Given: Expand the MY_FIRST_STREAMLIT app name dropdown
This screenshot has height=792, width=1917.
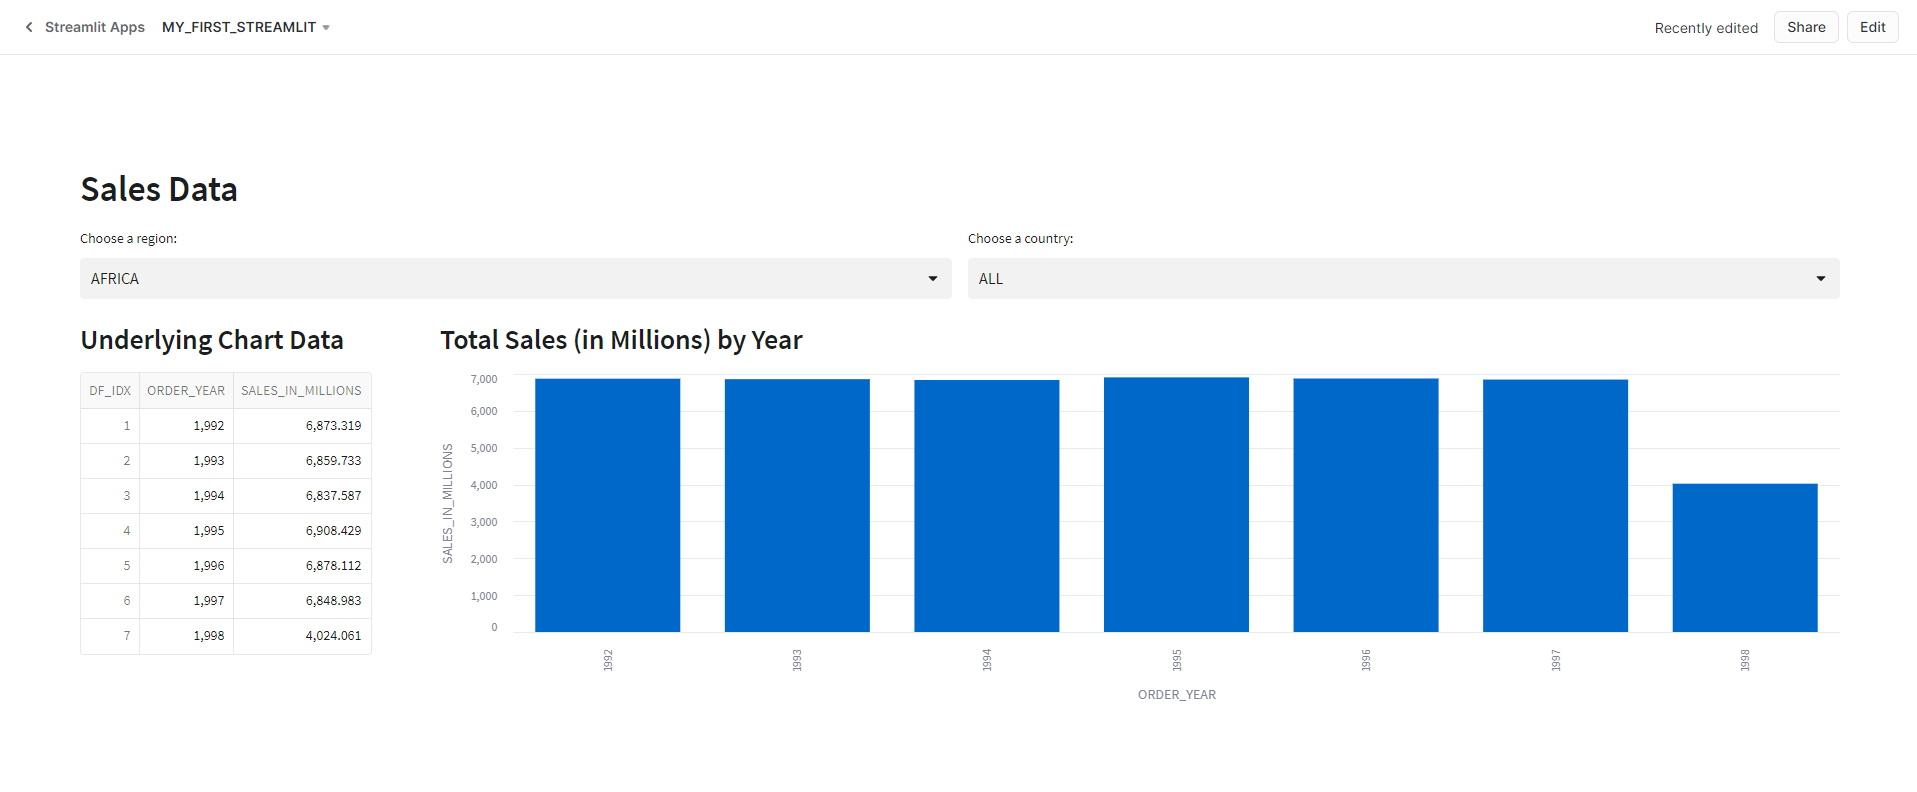Looking at the screenshot, I should click(x=246, y=27).
